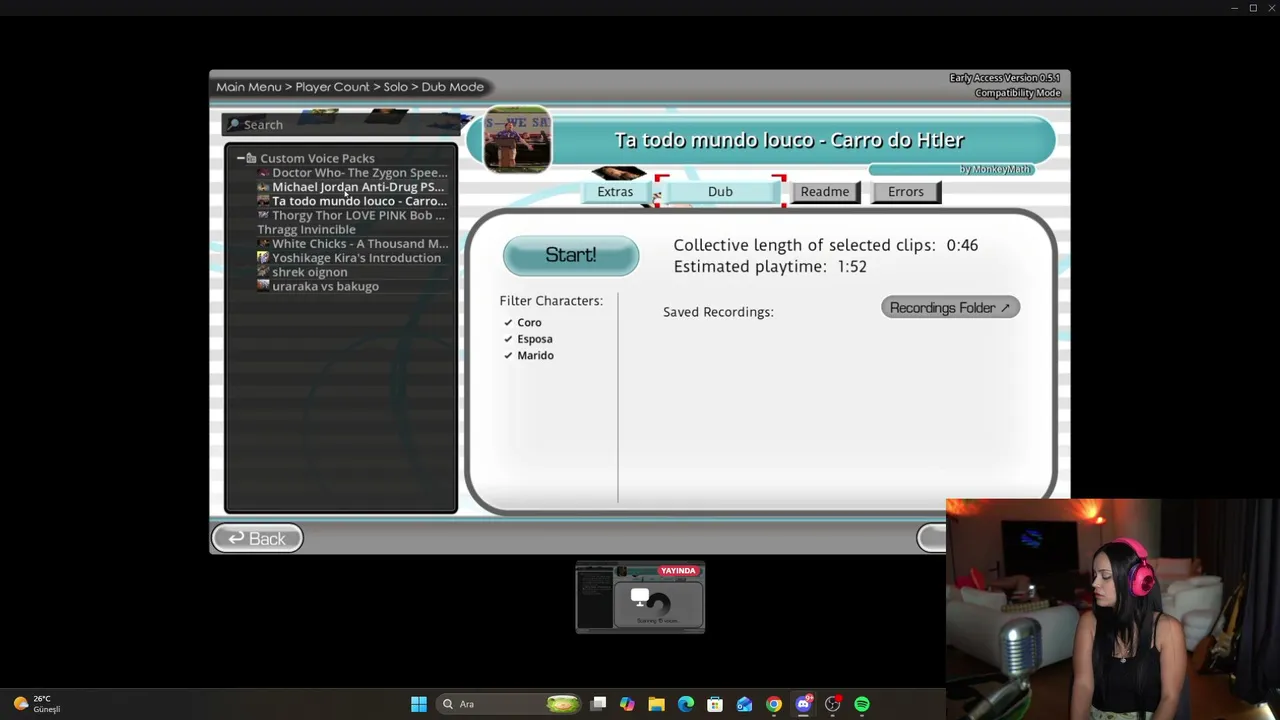This screenshot has width=1280, height=720.
Task: Focus the voice pack Search field
Action: (340, 125)
